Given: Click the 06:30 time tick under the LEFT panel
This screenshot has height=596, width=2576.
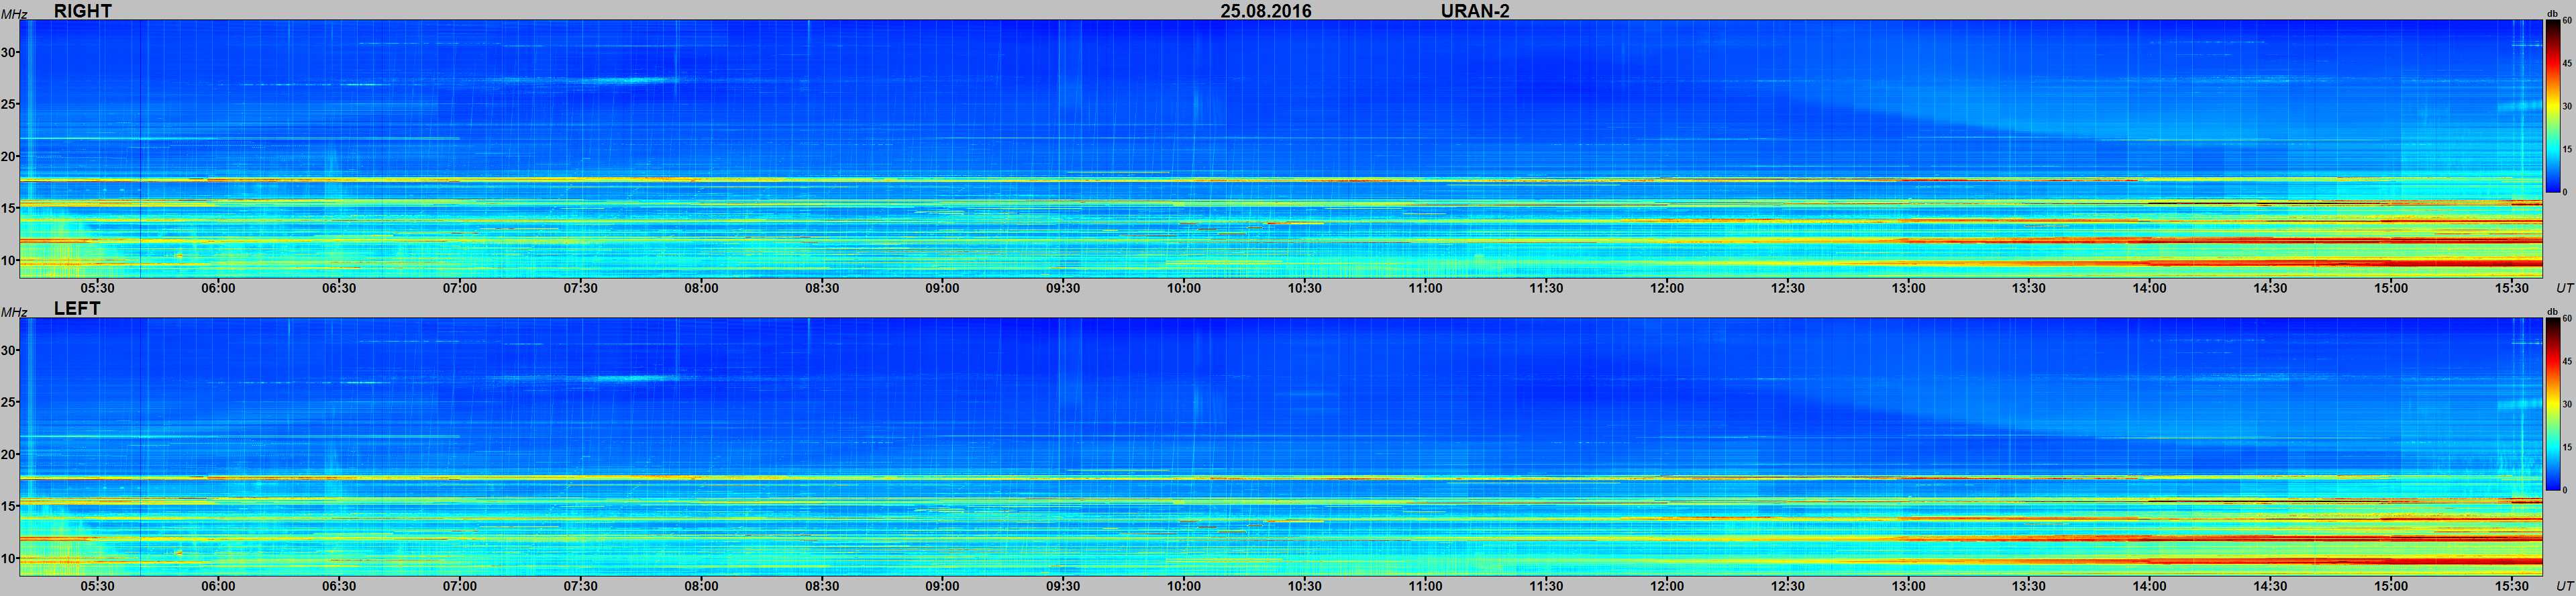Looking at the screenshot, I should tap(339, 586).
